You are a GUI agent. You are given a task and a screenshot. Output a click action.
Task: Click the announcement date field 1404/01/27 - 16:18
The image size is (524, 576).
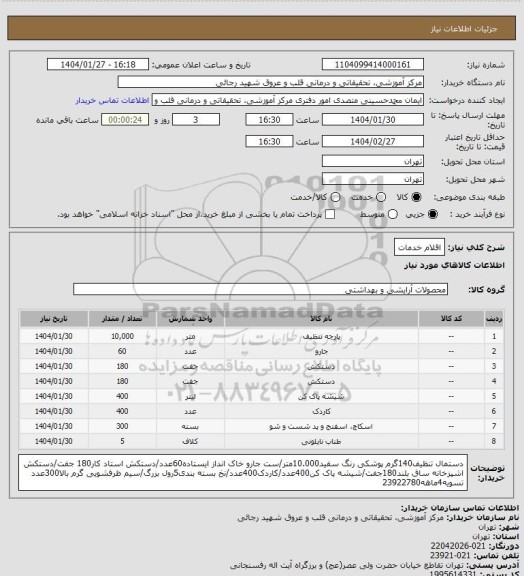coord(98,64)
